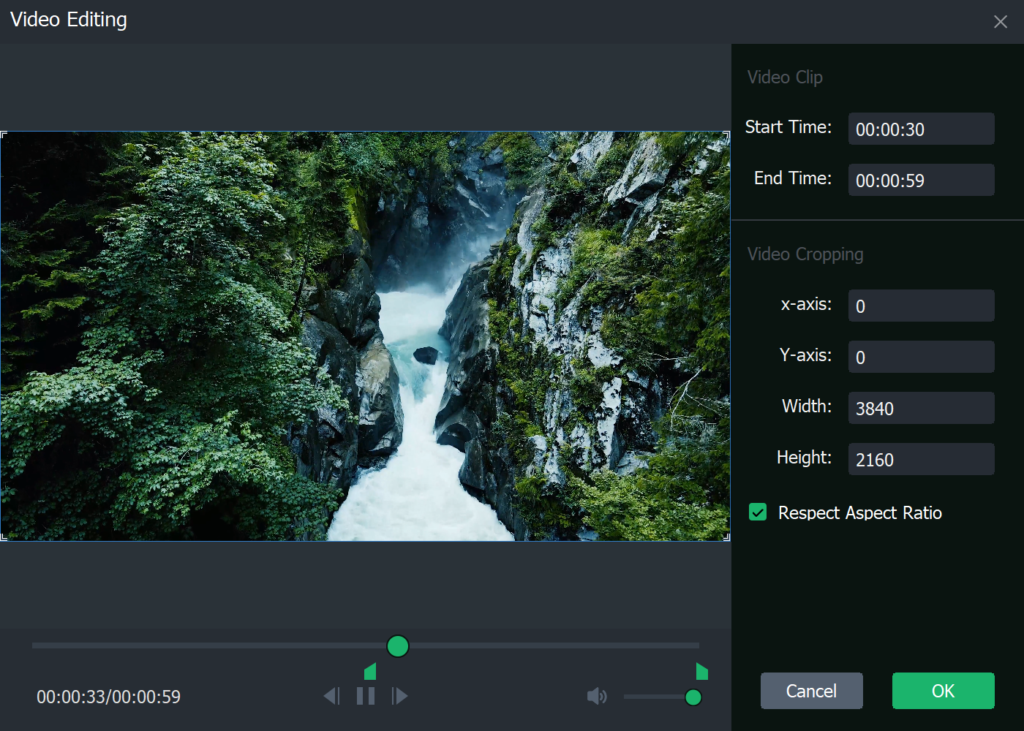This screenshot has height=731, width=1024.
Task: Click the Height field showing 2160
Action: 921,459
